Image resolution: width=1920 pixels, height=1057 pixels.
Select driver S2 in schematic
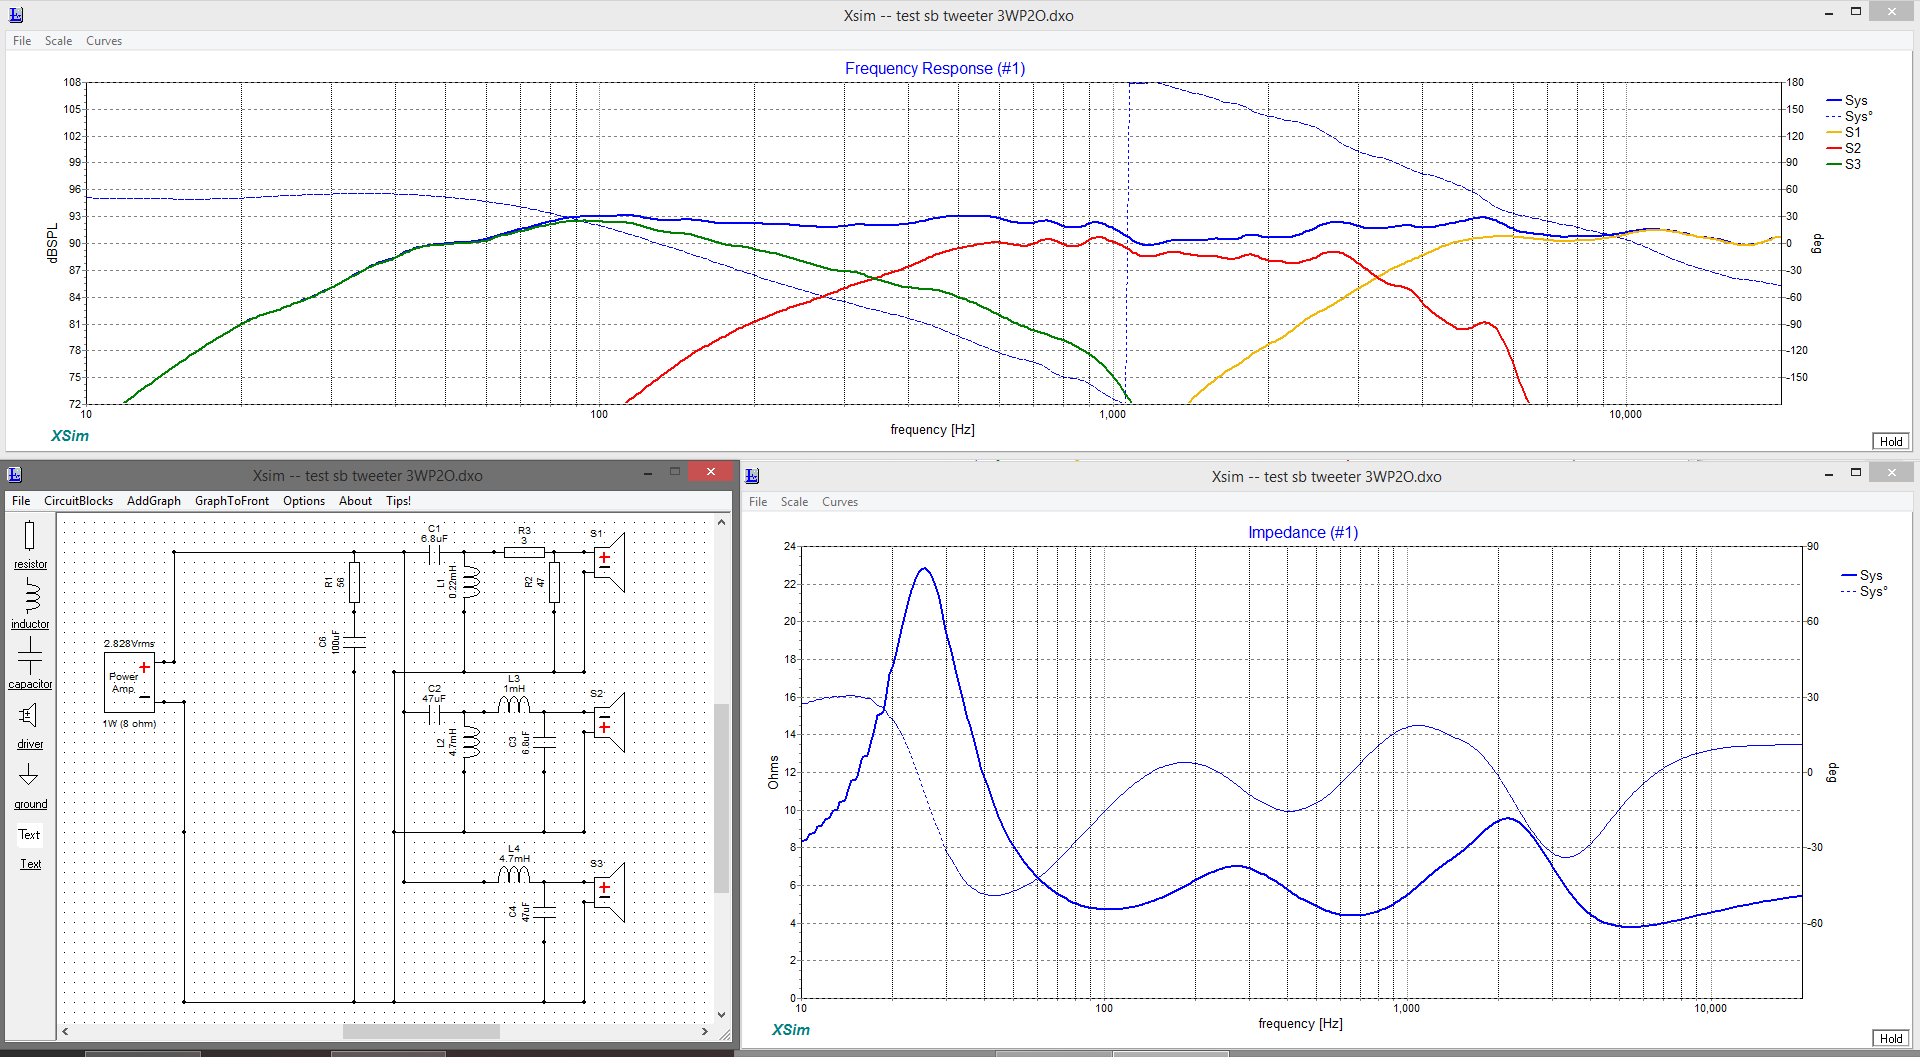[608, 722]
